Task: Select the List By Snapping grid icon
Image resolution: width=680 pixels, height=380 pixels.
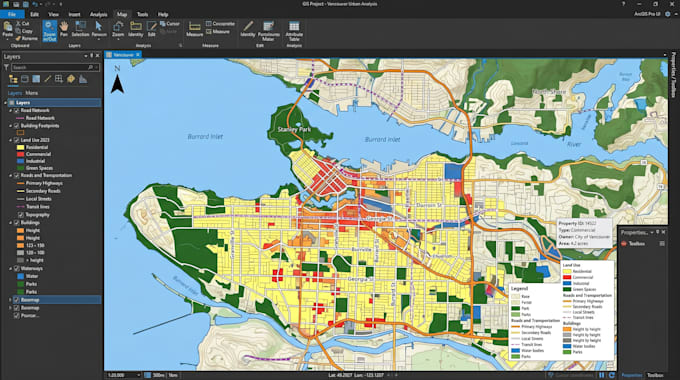Action: pos(59,79)
